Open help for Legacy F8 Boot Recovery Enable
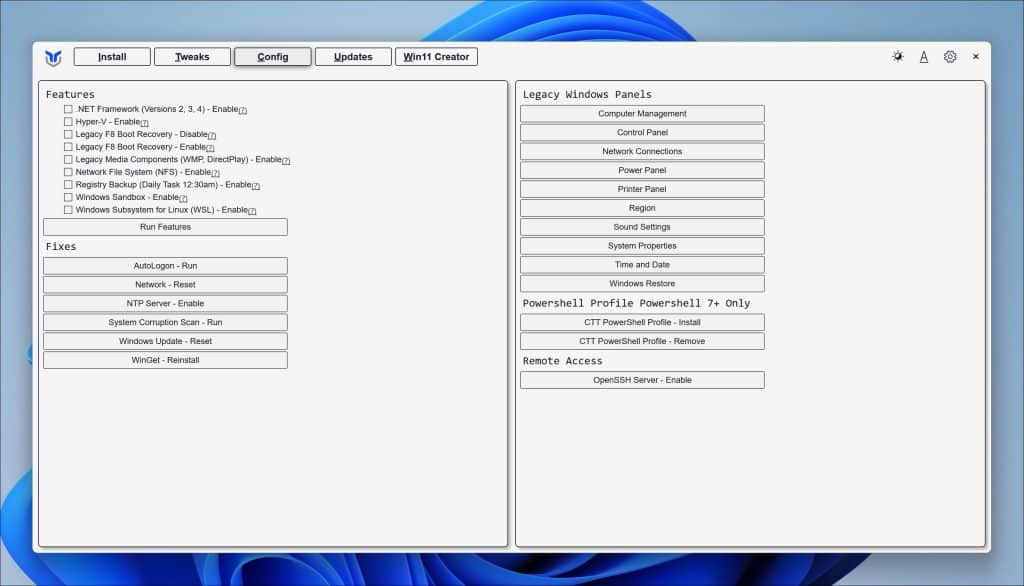 (x=210, y=148)
